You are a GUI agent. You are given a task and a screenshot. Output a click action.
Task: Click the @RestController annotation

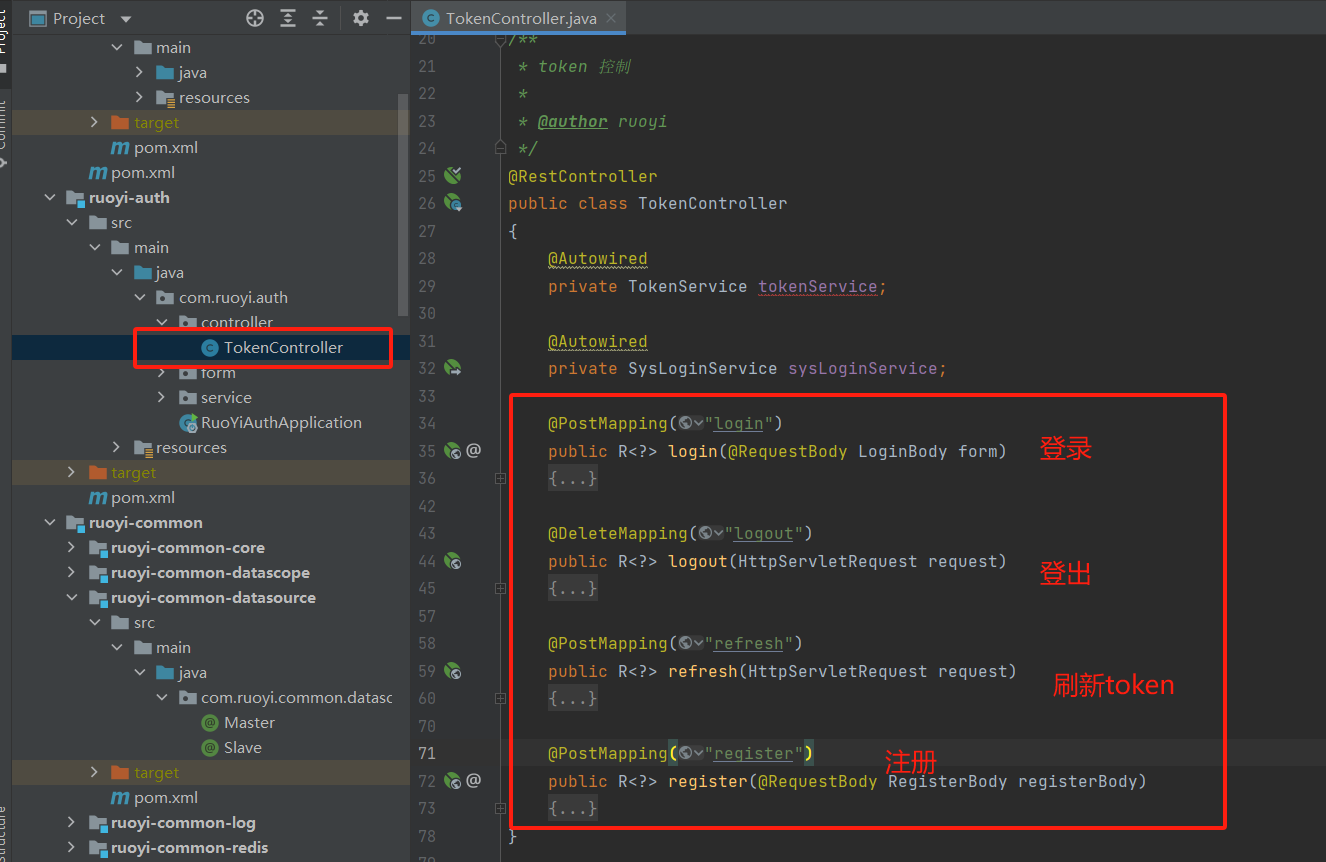coord(583,176)
